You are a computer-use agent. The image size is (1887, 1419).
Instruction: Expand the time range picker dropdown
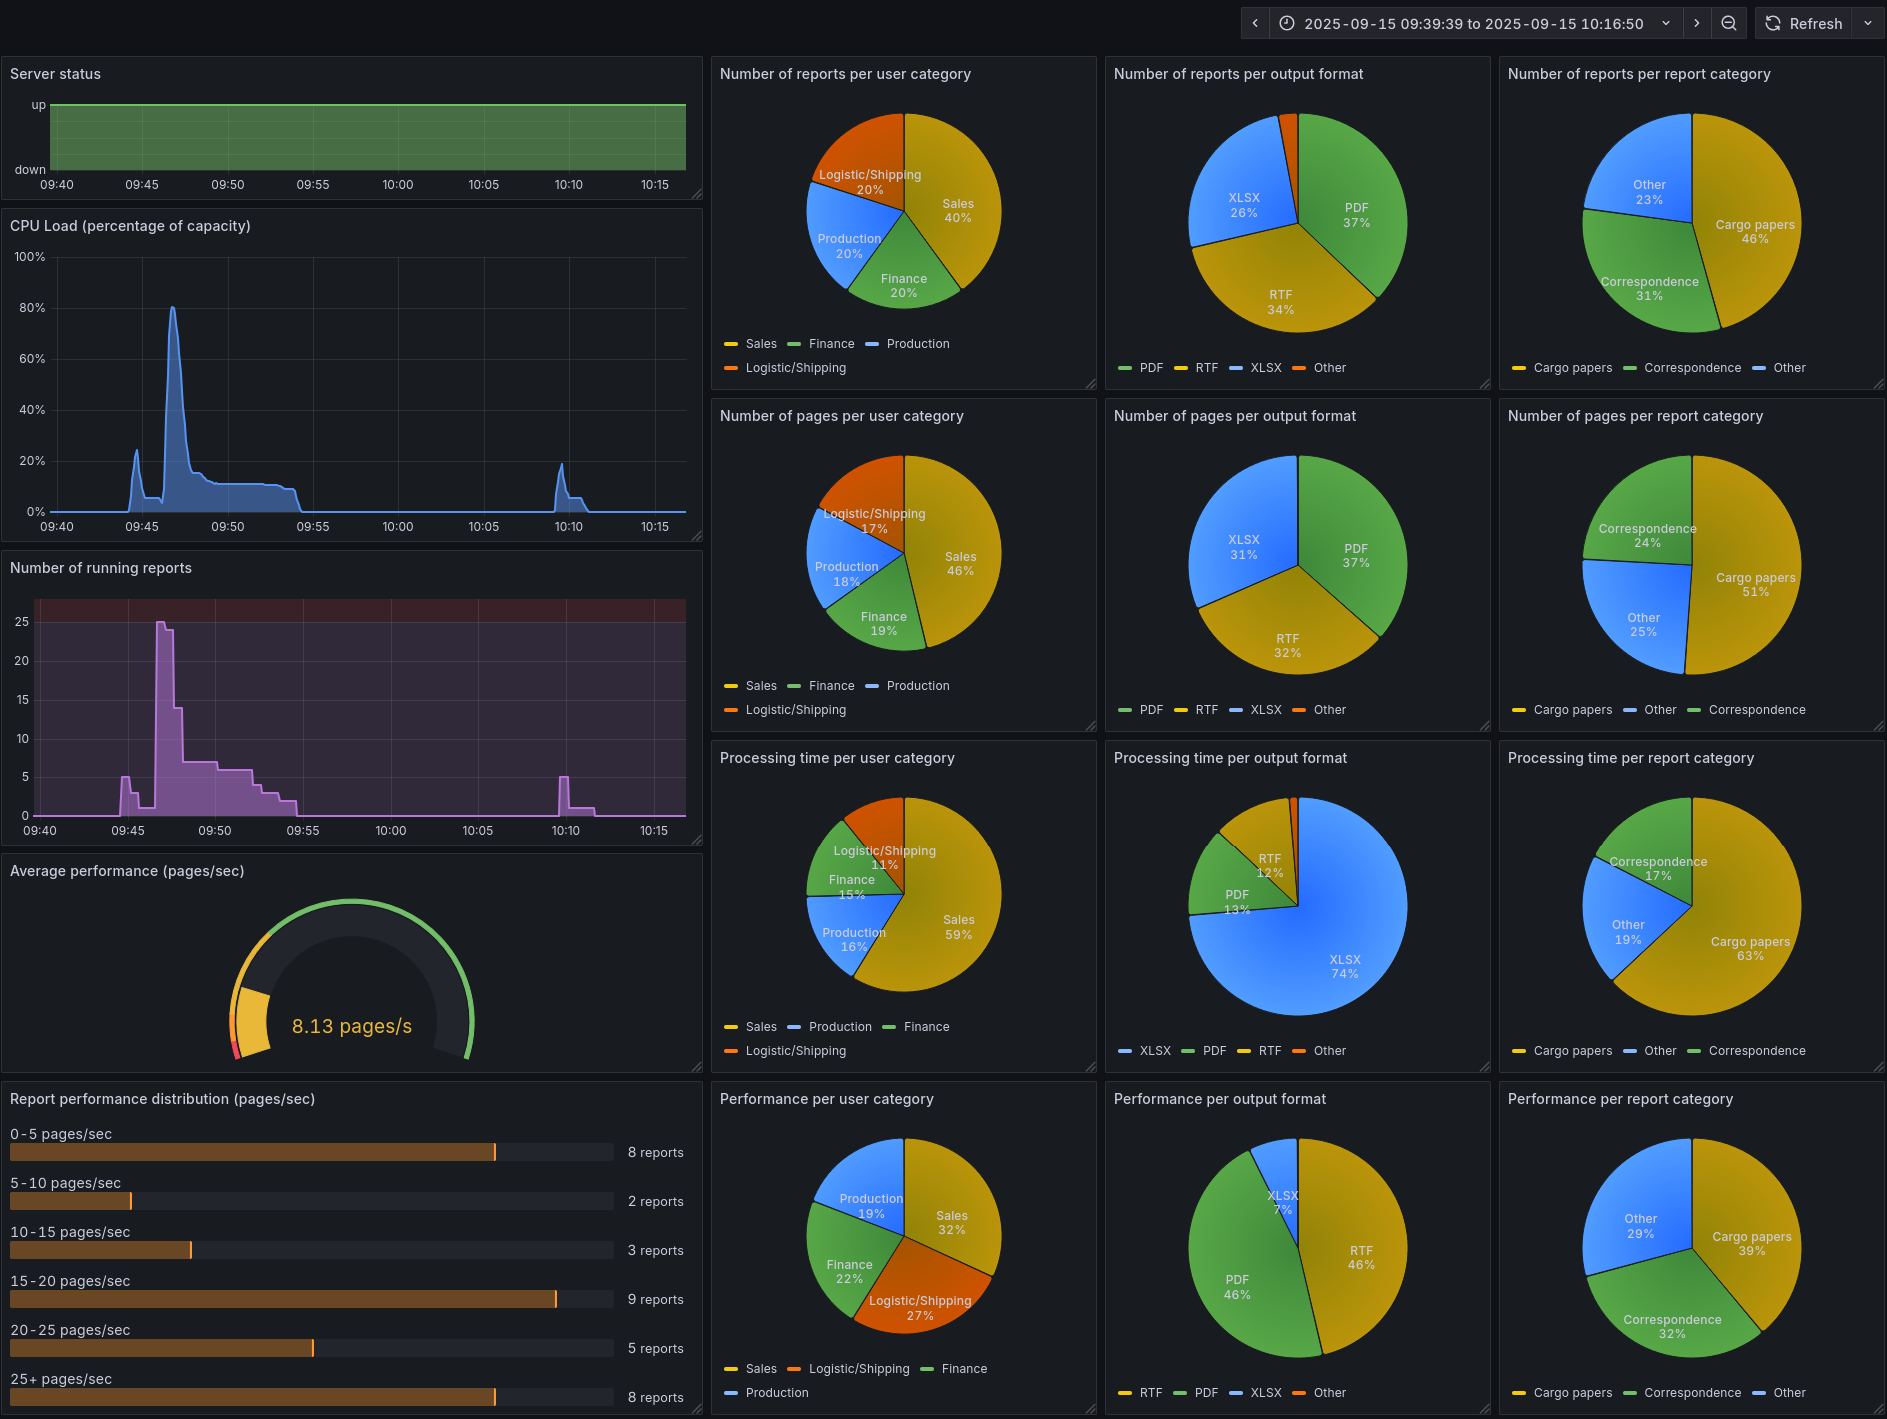click(x=1666, y=24)
